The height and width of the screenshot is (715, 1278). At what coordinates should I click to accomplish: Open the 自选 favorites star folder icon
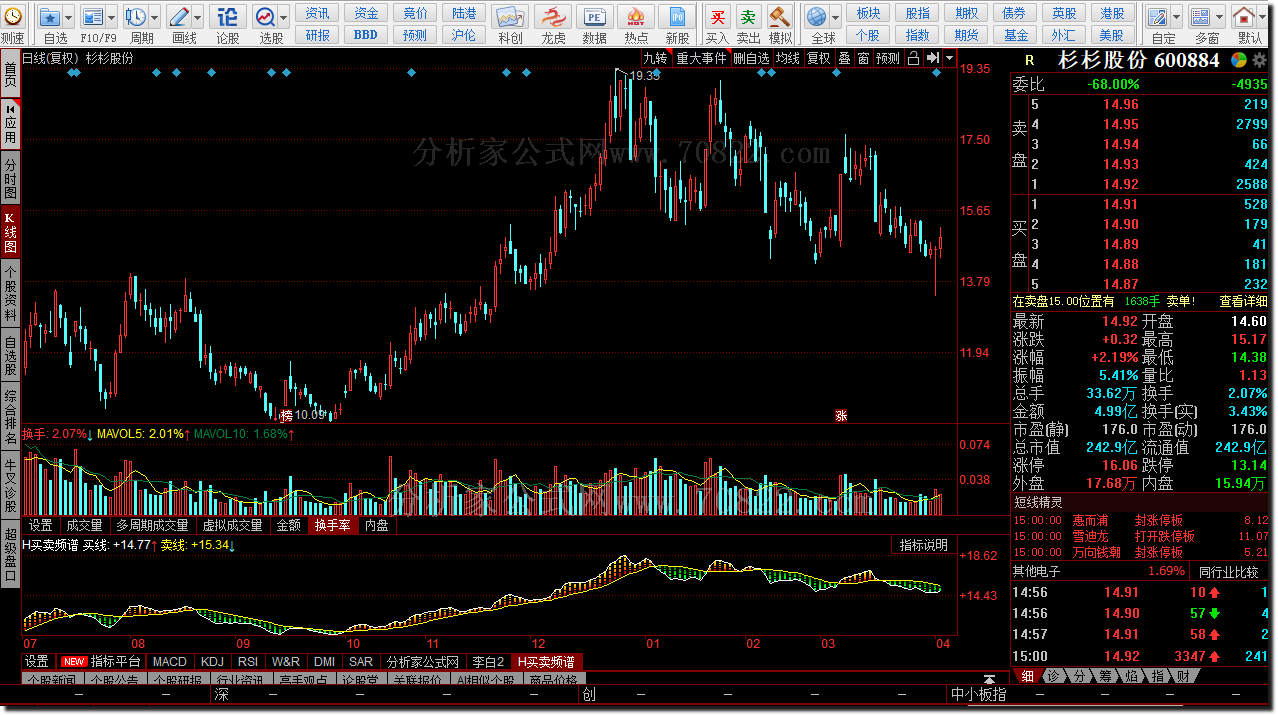(49, 17)
